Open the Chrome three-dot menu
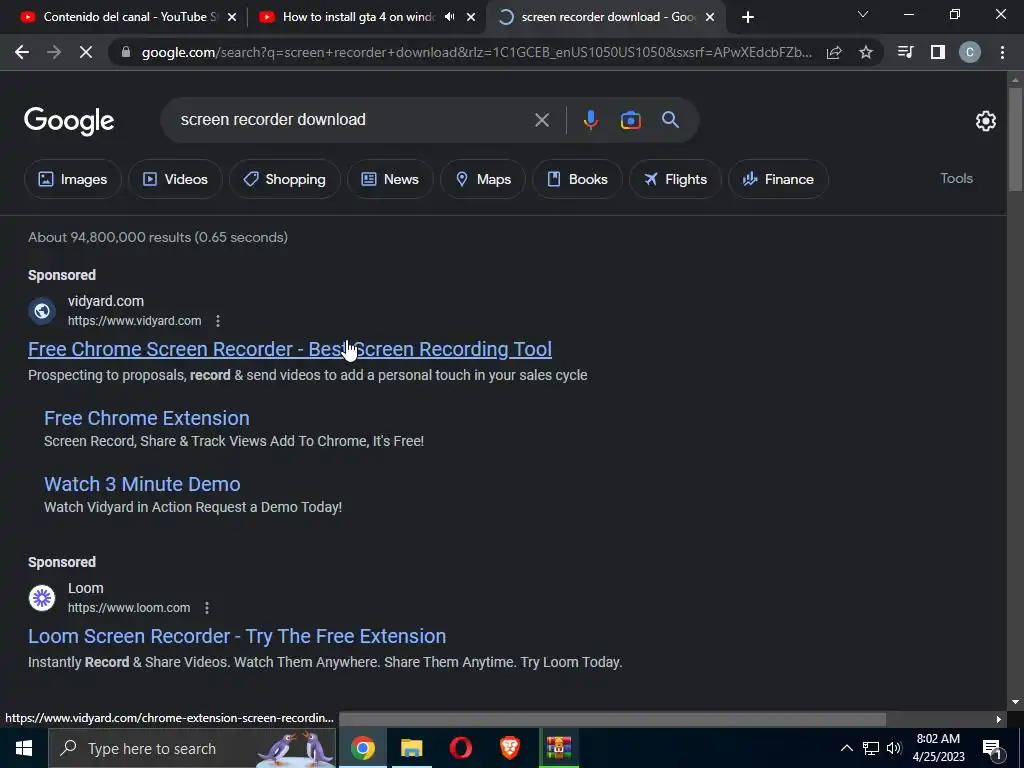1024x768 pixels. point(1002,52)
